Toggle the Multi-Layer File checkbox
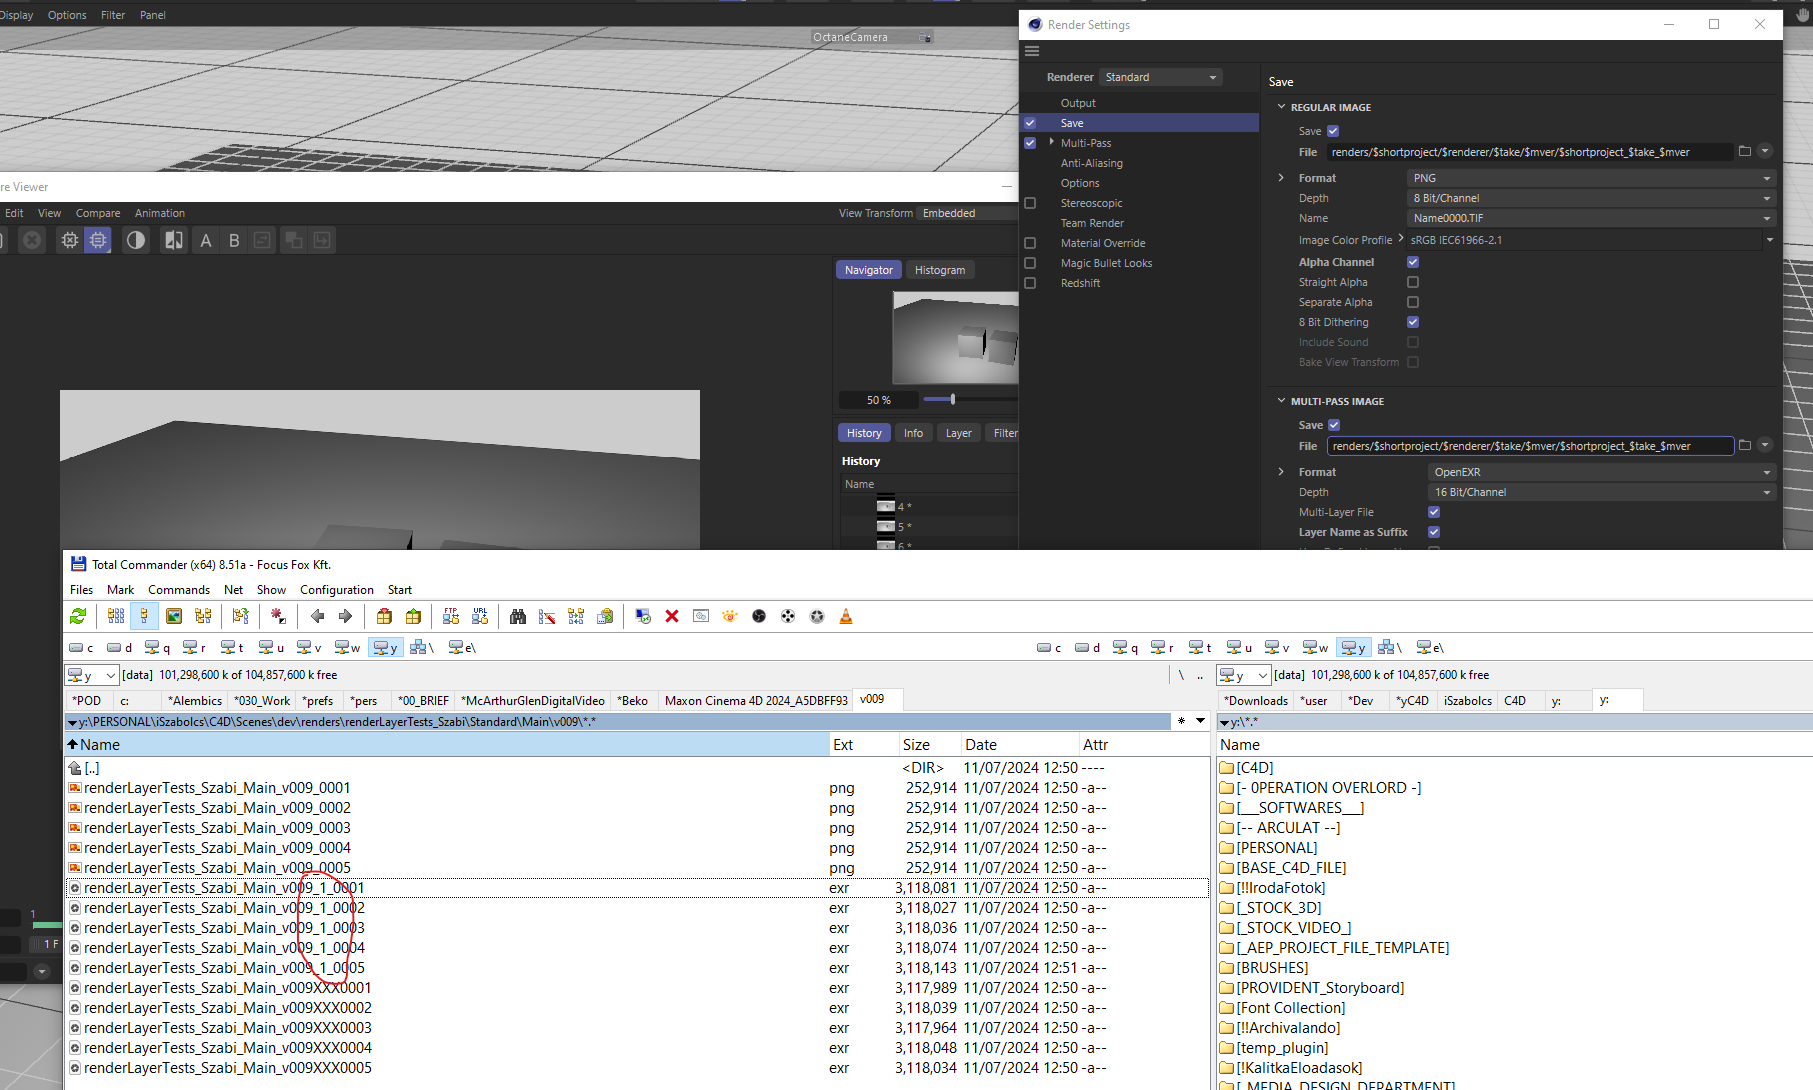Viewport: 1813px width, 1090px height. [1434, 512]
